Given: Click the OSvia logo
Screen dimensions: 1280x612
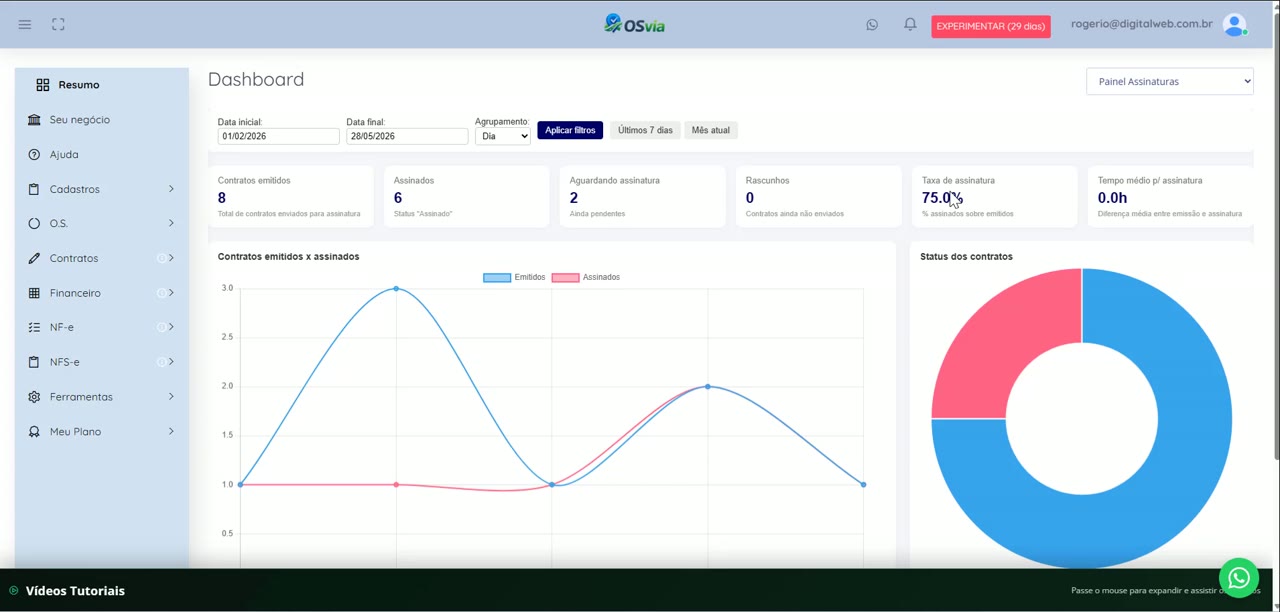Looking at the screenshot, I should pyautogui.click(x=635, y=24).
